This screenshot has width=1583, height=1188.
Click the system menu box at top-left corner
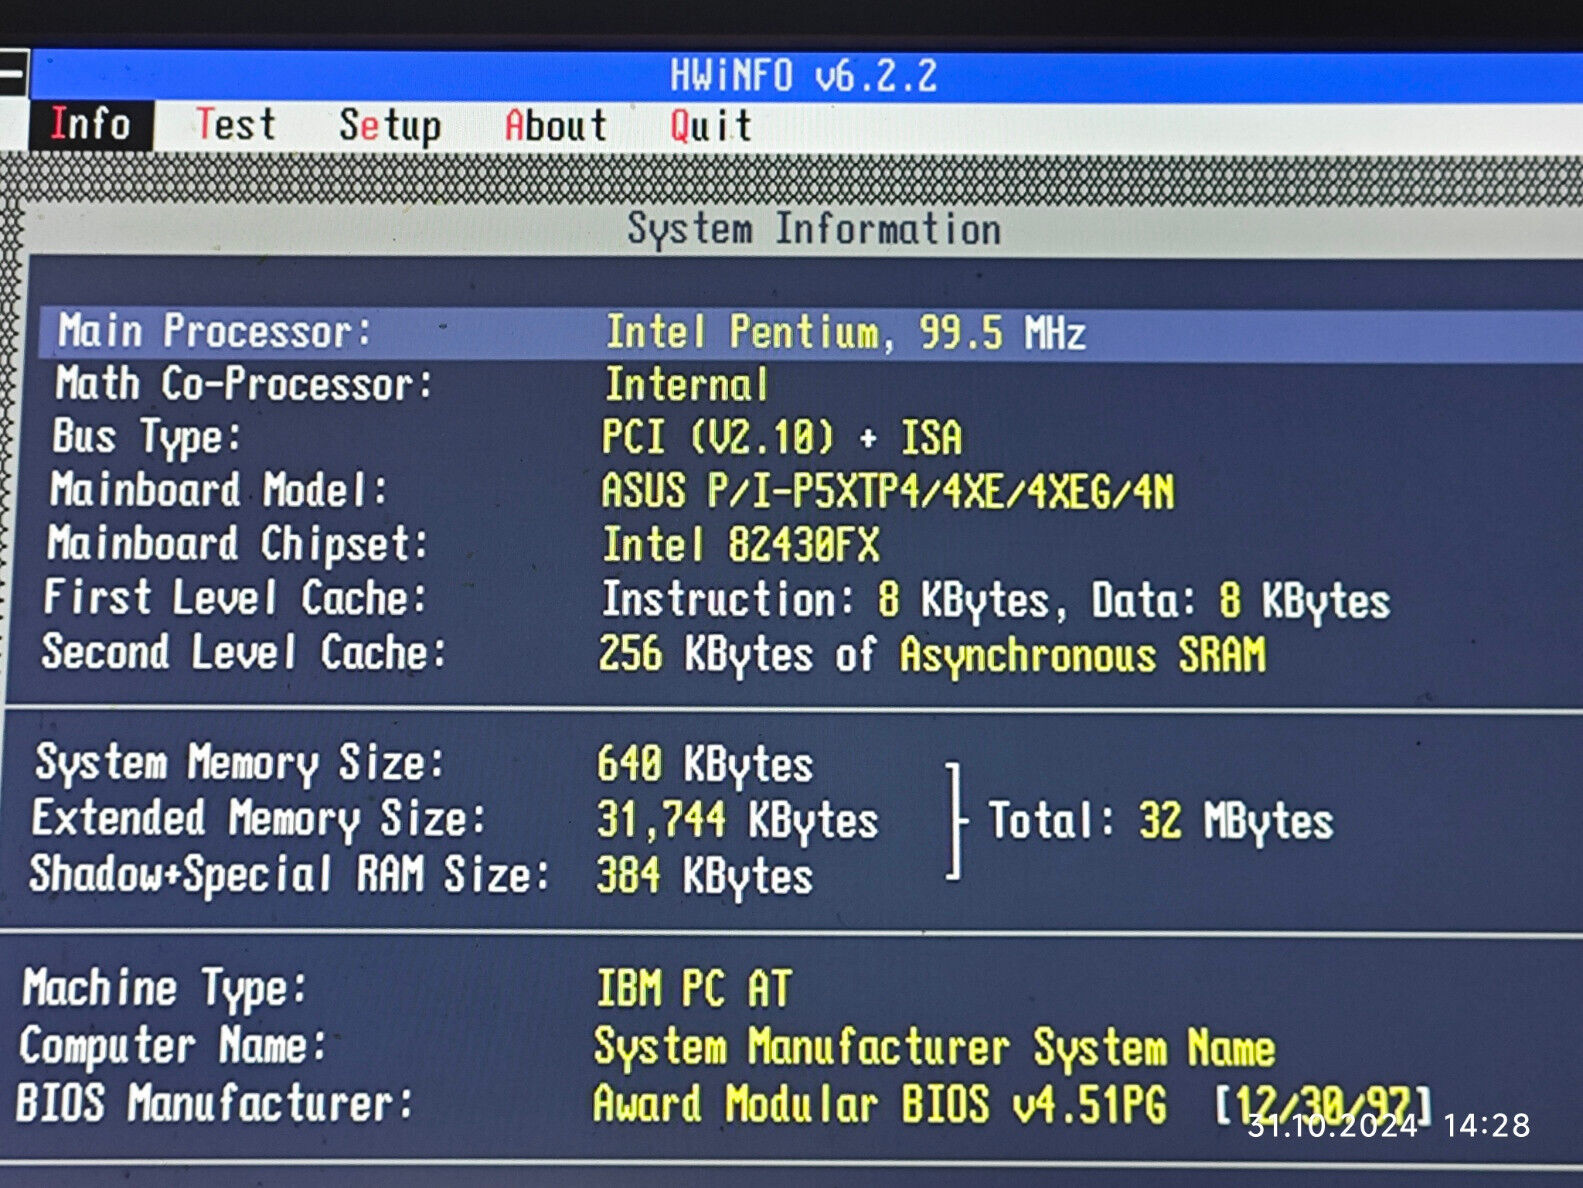pyautogui.click(x=14, y=73)
